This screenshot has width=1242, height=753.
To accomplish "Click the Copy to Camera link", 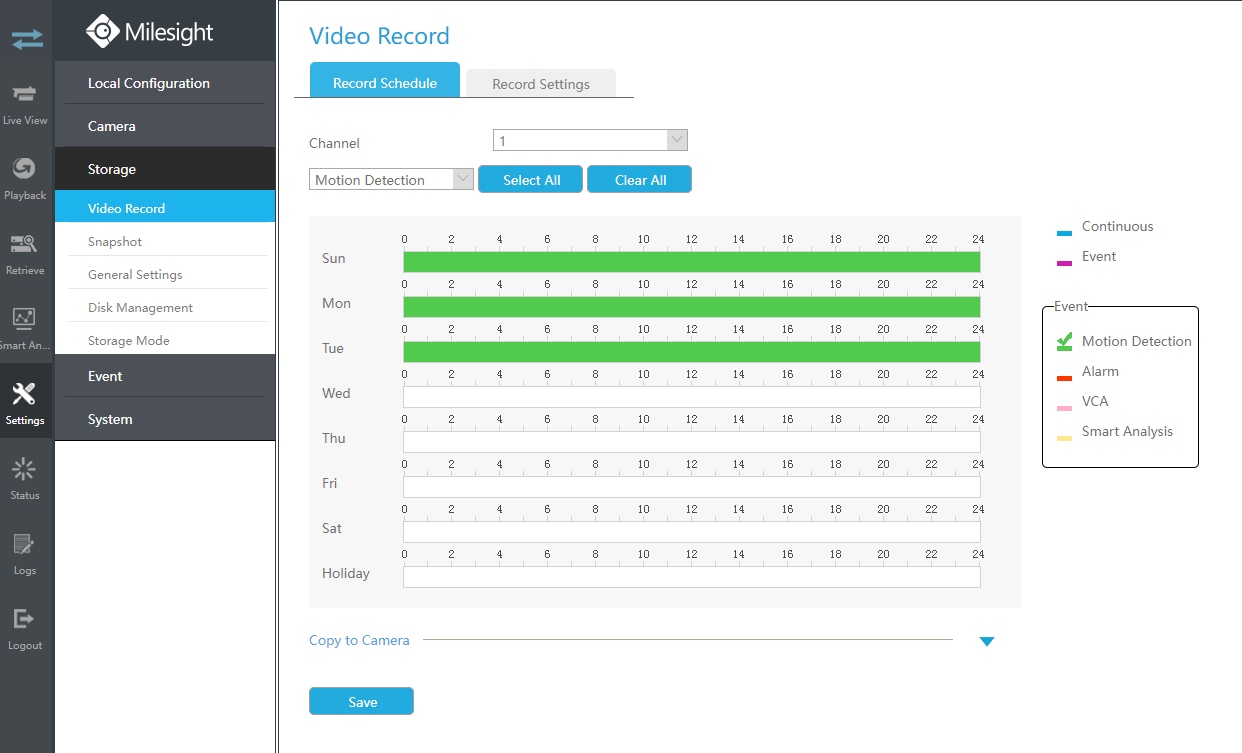I will coord(359,640).
